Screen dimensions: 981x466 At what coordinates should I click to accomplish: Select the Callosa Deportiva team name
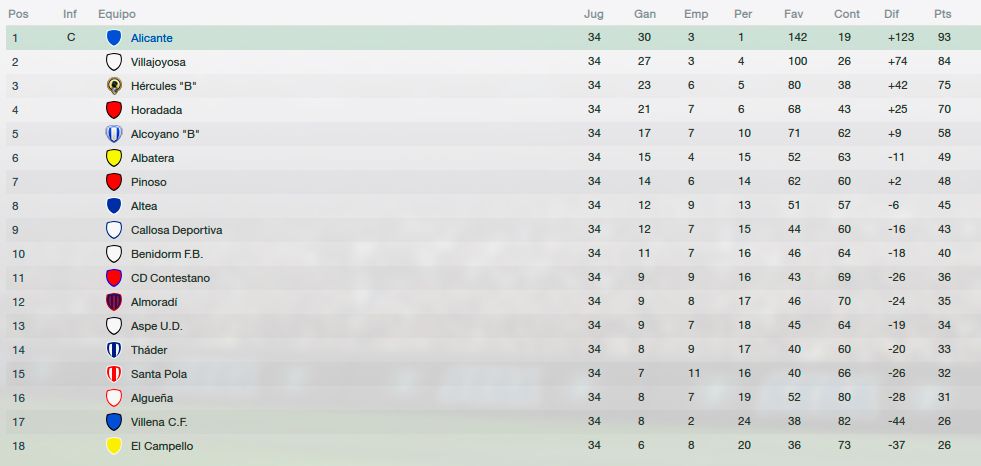(x=176, y=230)
